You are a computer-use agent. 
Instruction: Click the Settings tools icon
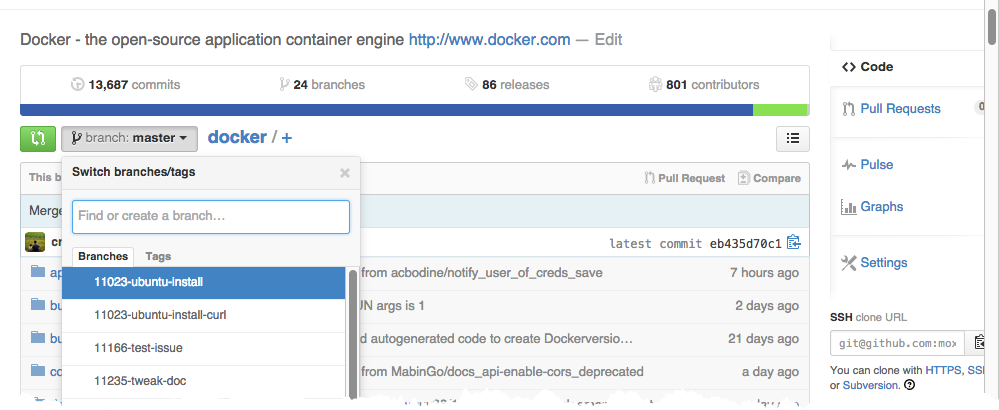[x=849, y=263]
